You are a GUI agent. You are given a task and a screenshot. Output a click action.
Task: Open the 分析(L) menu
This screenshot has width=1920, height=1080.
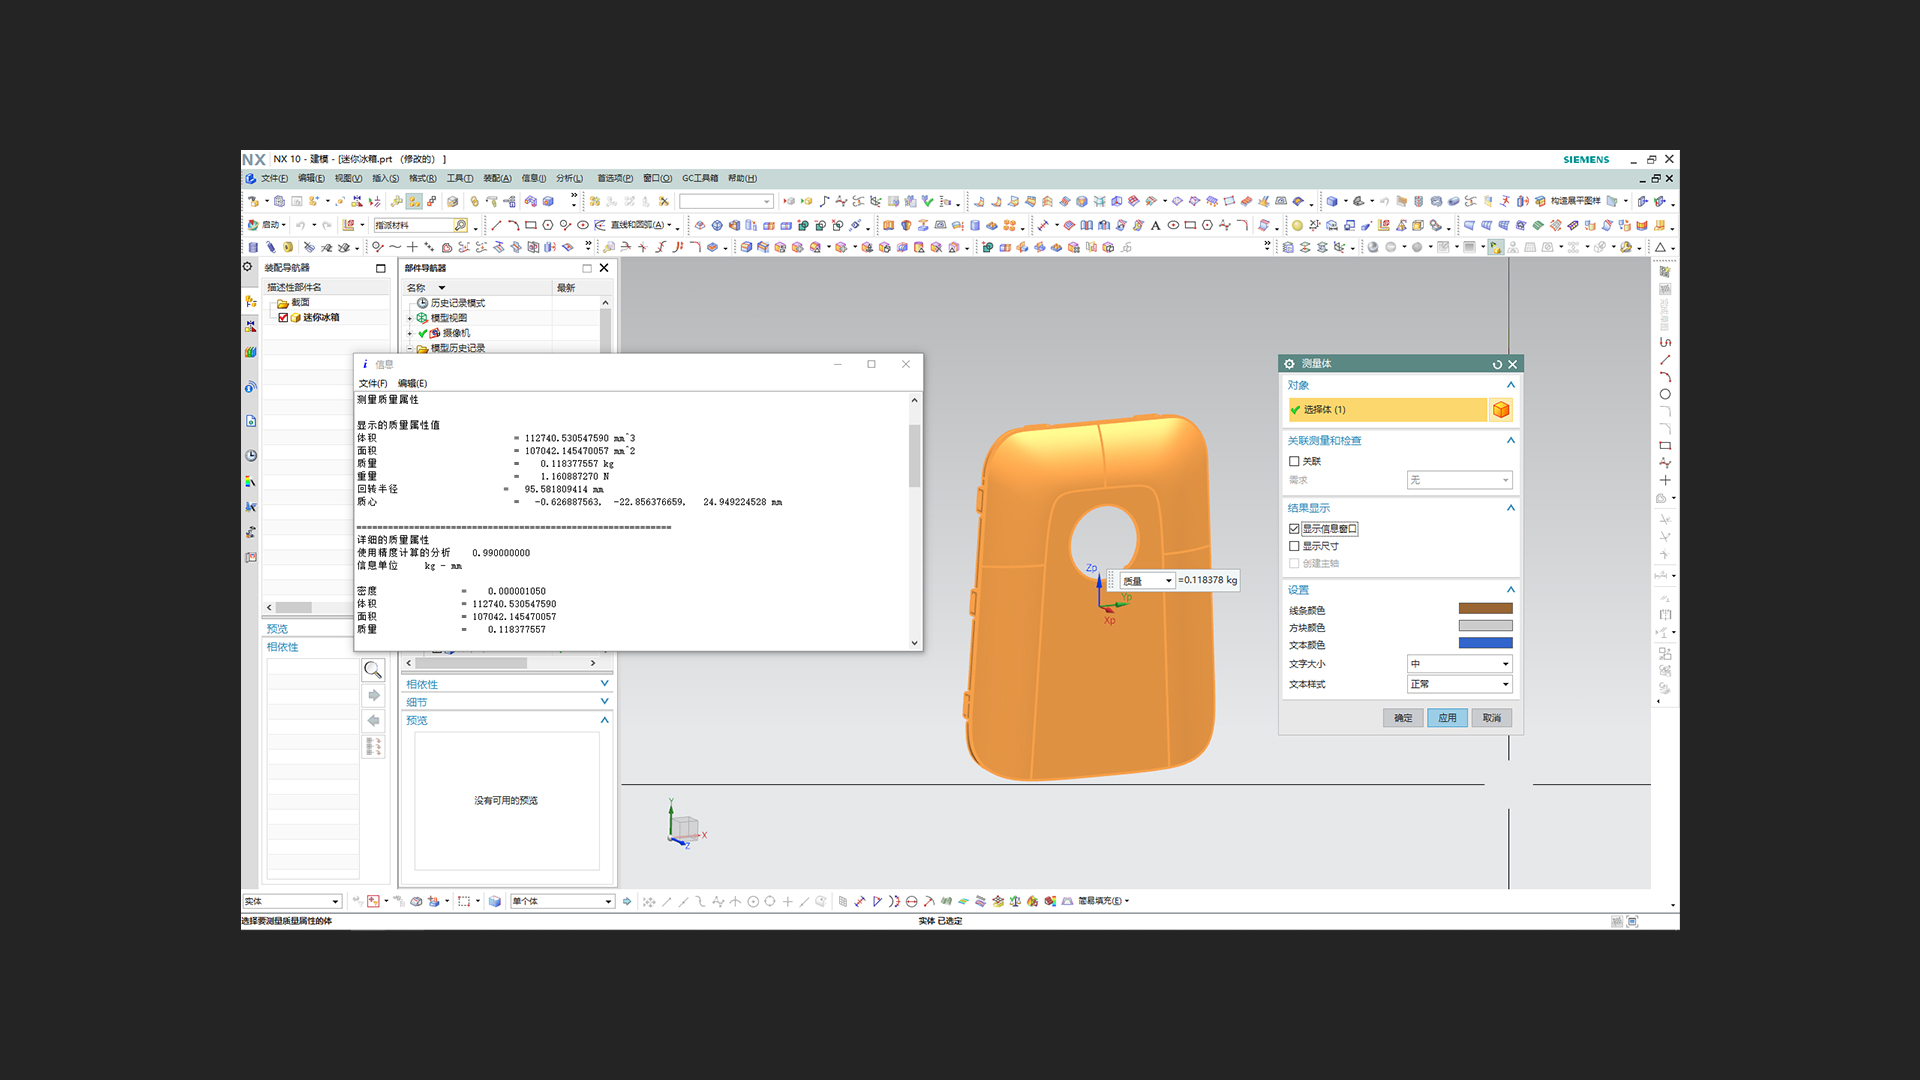pyautogui.click(x=569, y=178)
